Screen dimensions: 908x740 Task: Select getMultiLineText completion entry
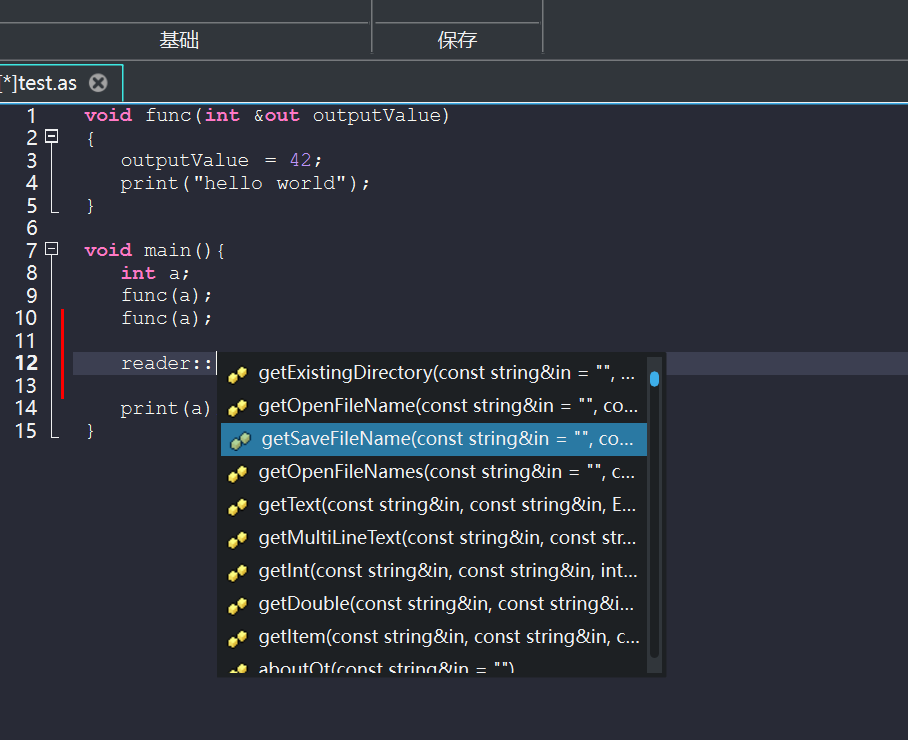(434, 538)
